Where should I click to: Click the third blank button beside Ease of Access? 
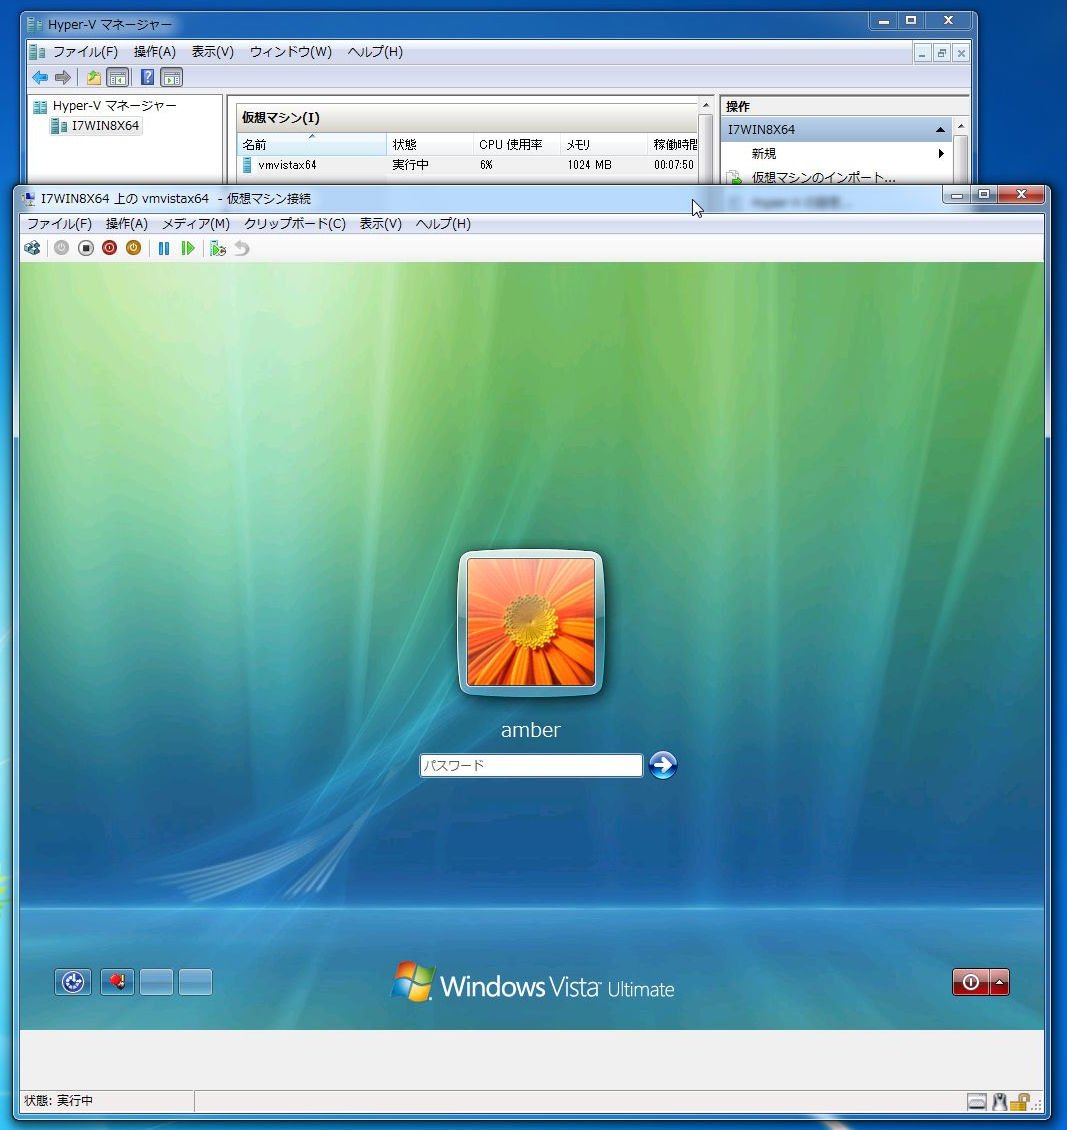point(156,982)
